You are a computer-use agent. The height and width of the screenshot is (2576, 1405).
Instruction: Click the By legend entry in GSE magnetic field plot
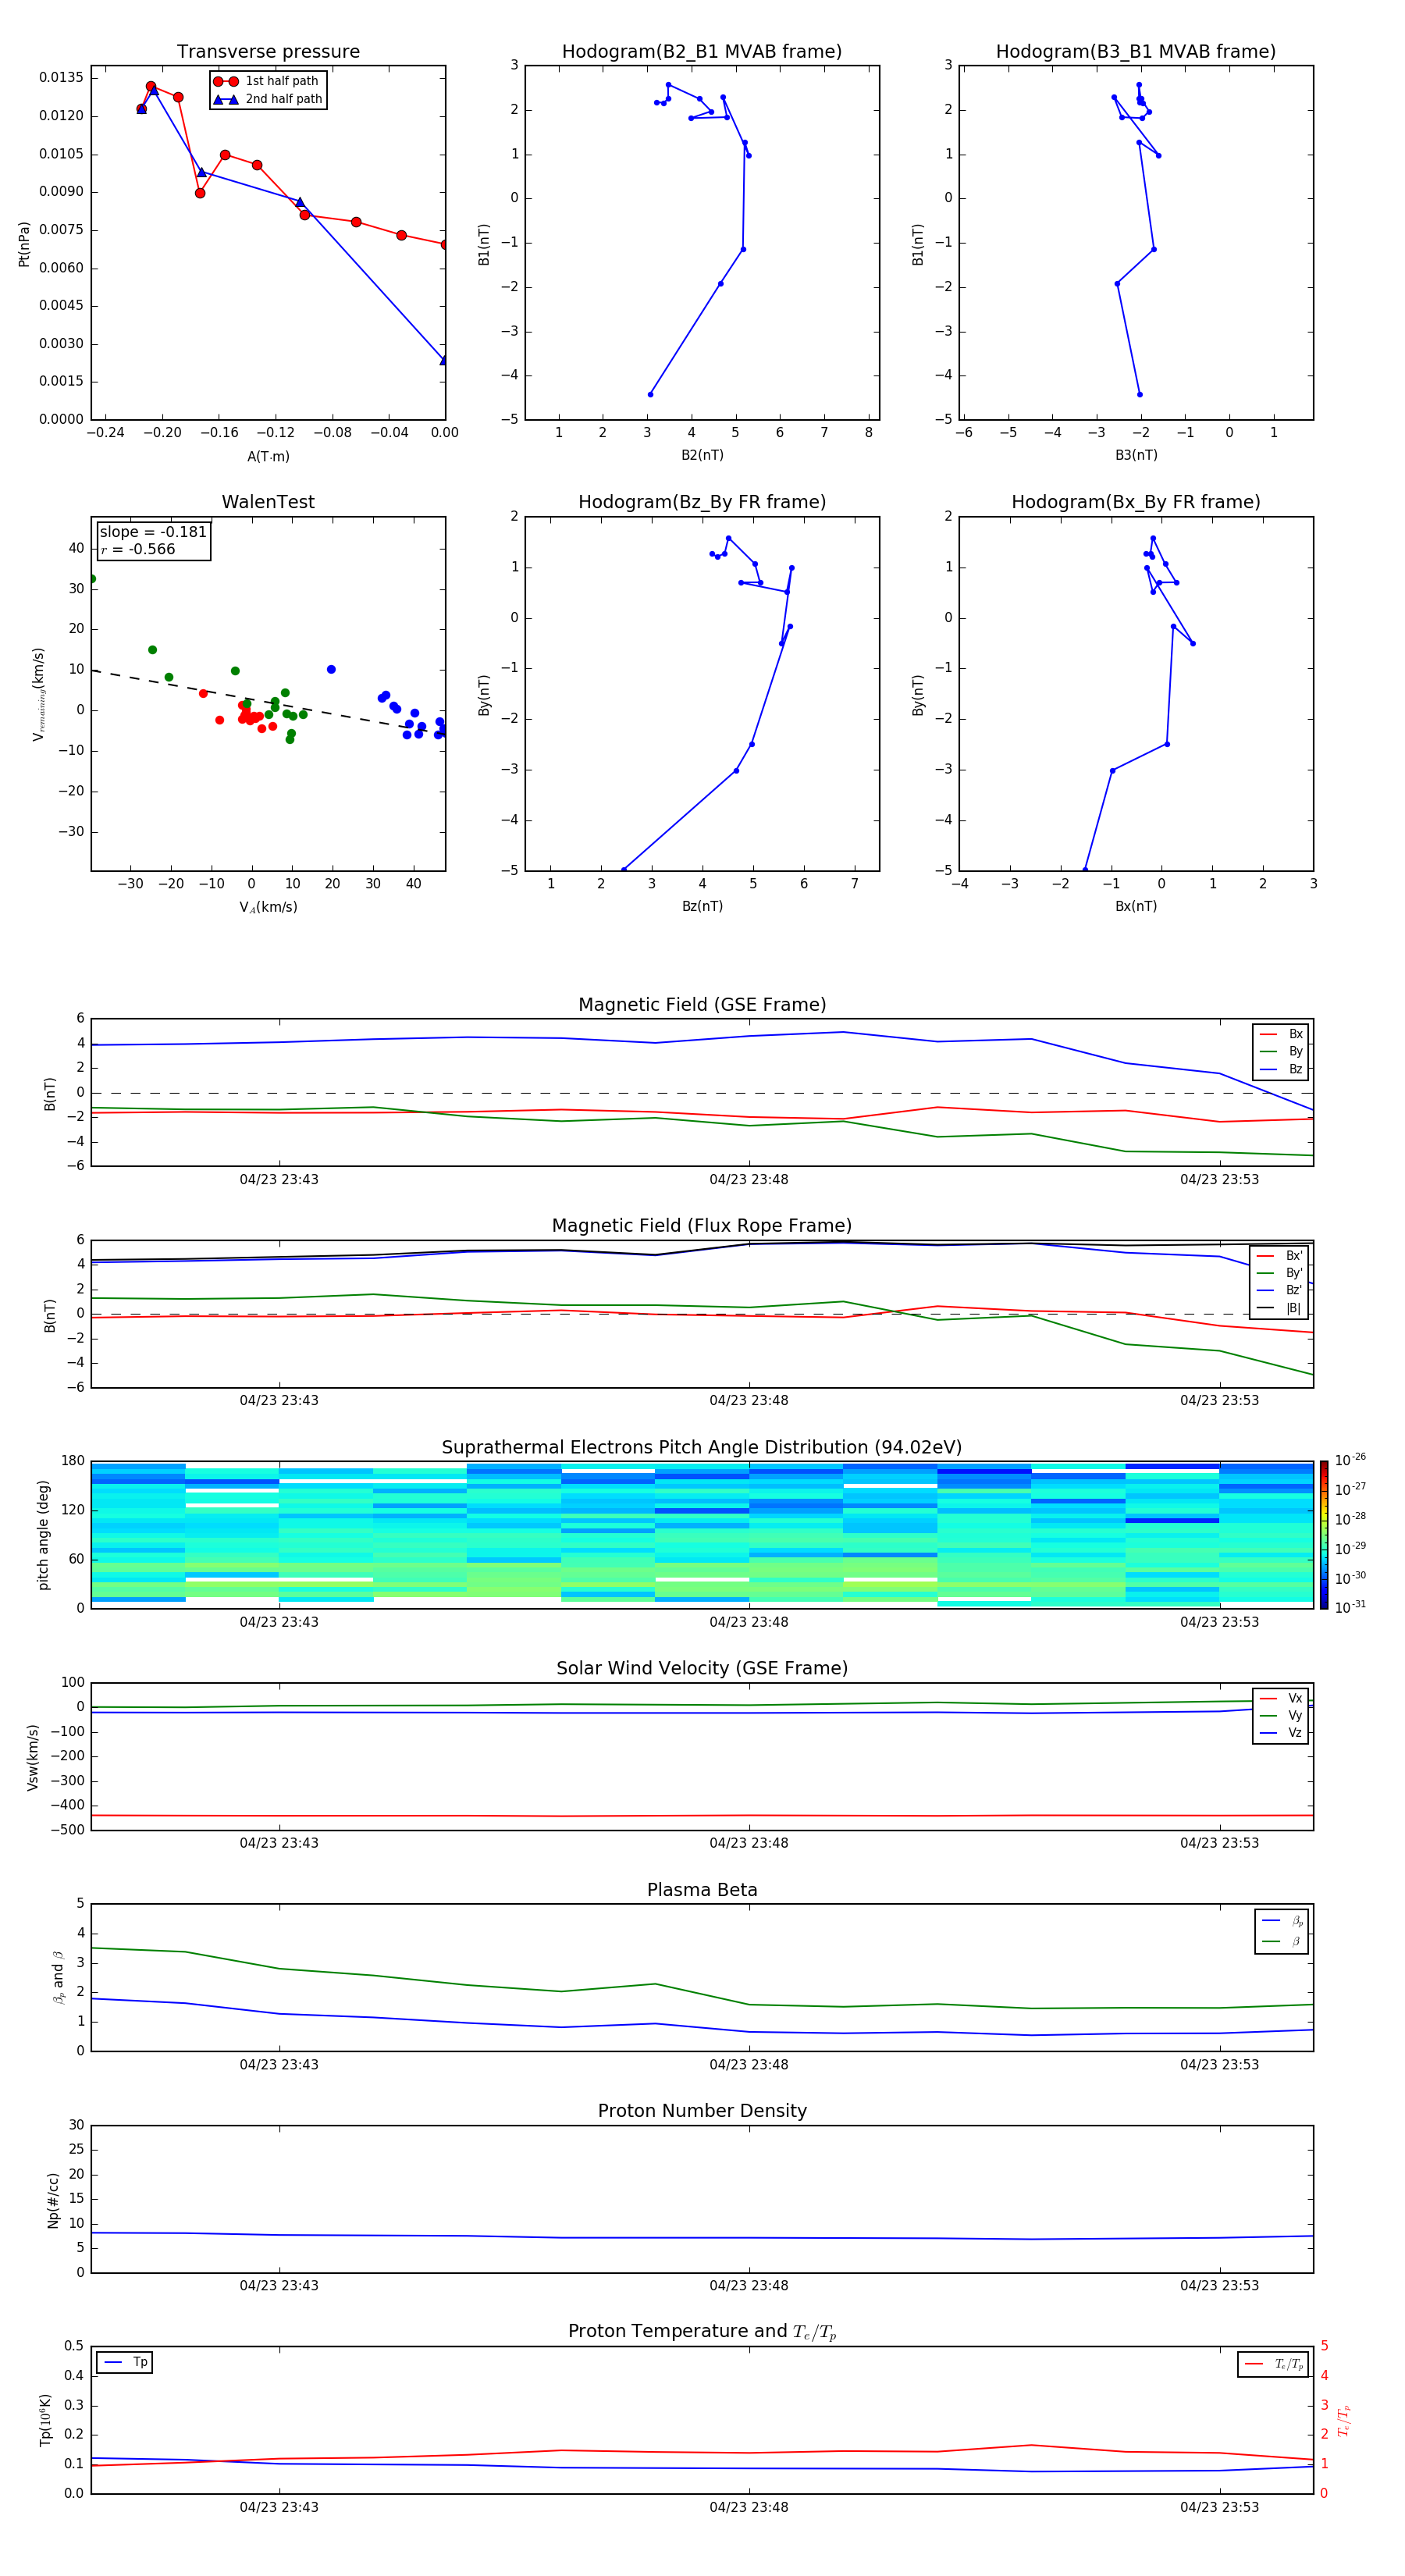click(1281, 1052)
